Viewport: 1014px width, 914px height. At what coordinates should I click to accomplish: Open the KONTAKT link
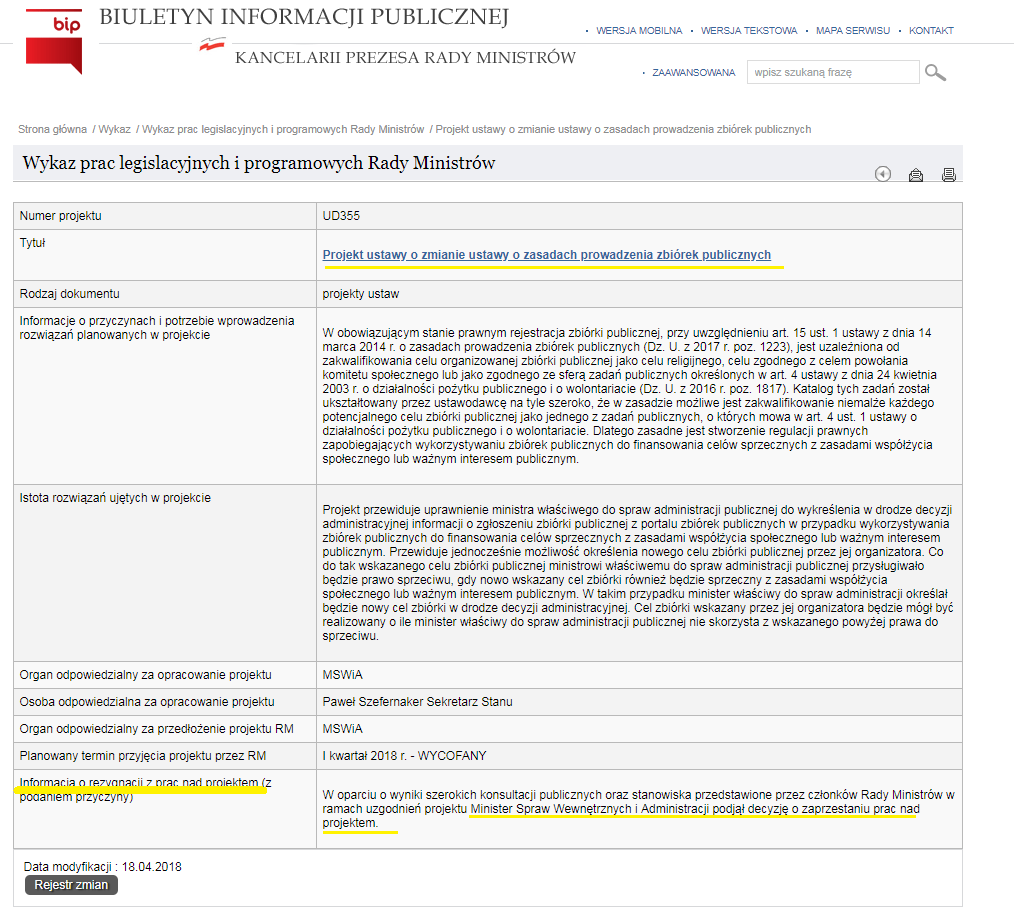(x=931, y=30)
